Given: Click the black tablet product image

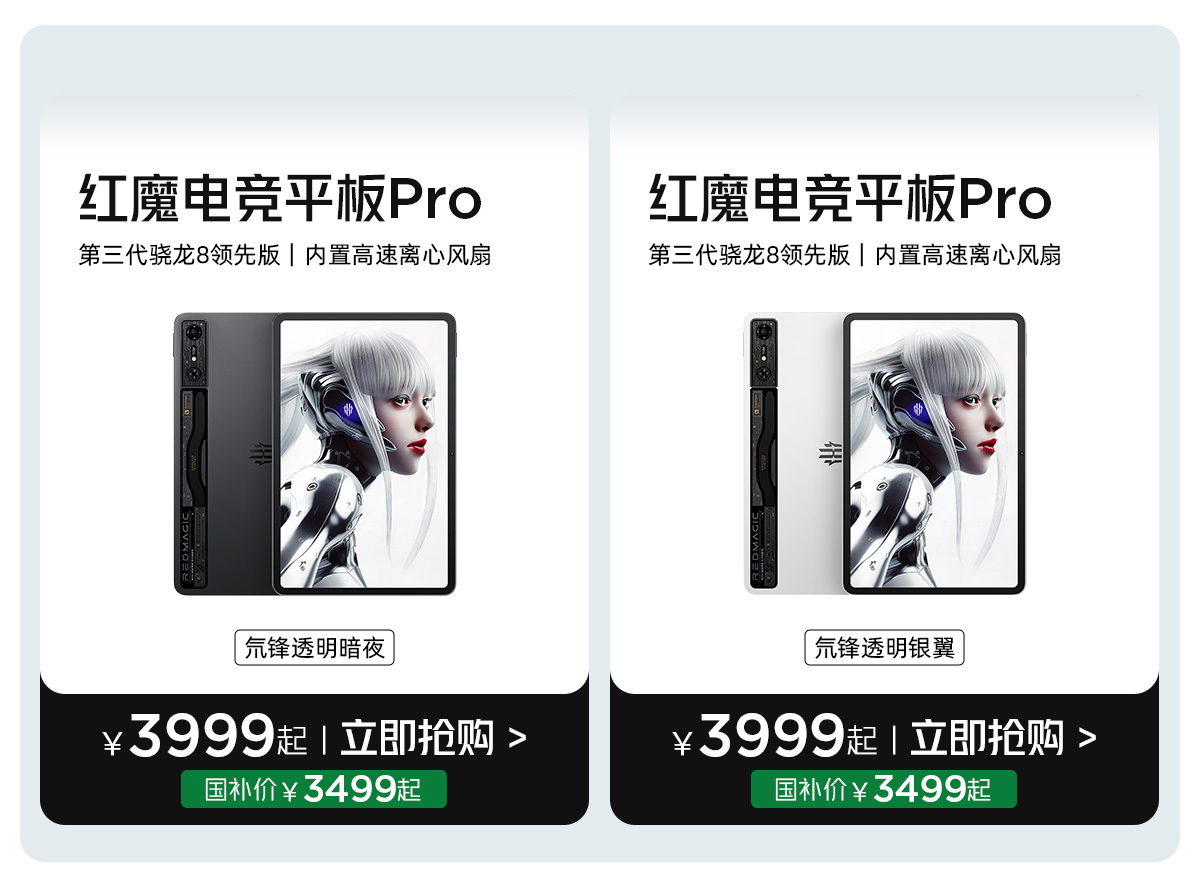Looking at the screenshot, I should 315,454.
